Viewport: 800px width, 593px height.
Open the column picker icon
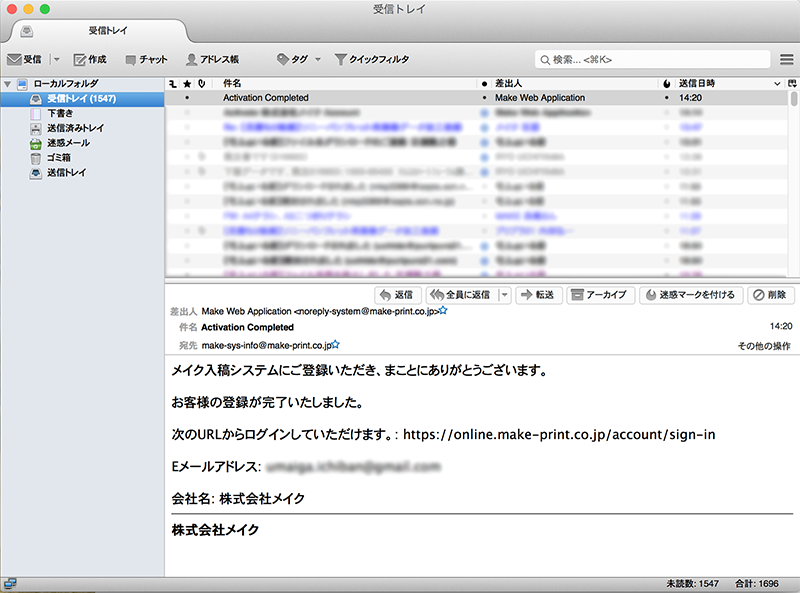[x=792, y=84]
